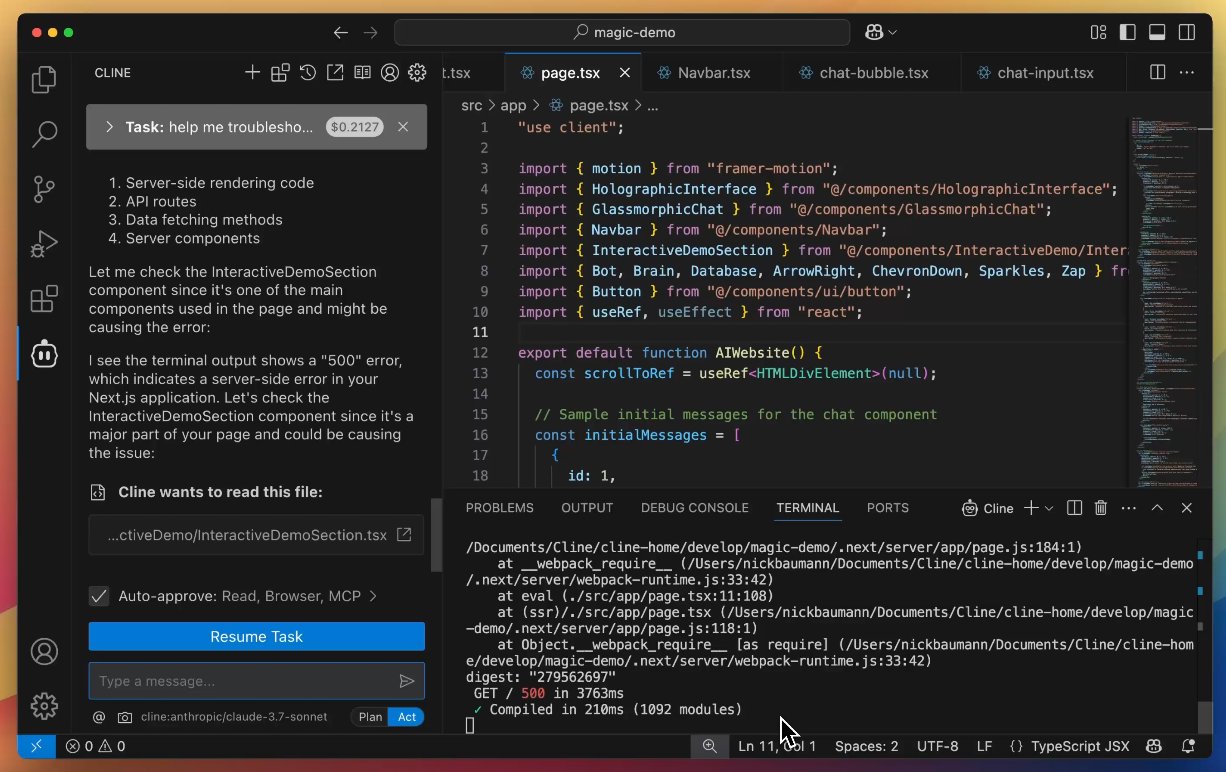Screen dimensions: 1226x772
Task: Switch to the page.tsx tab
Action: [570, 73]
